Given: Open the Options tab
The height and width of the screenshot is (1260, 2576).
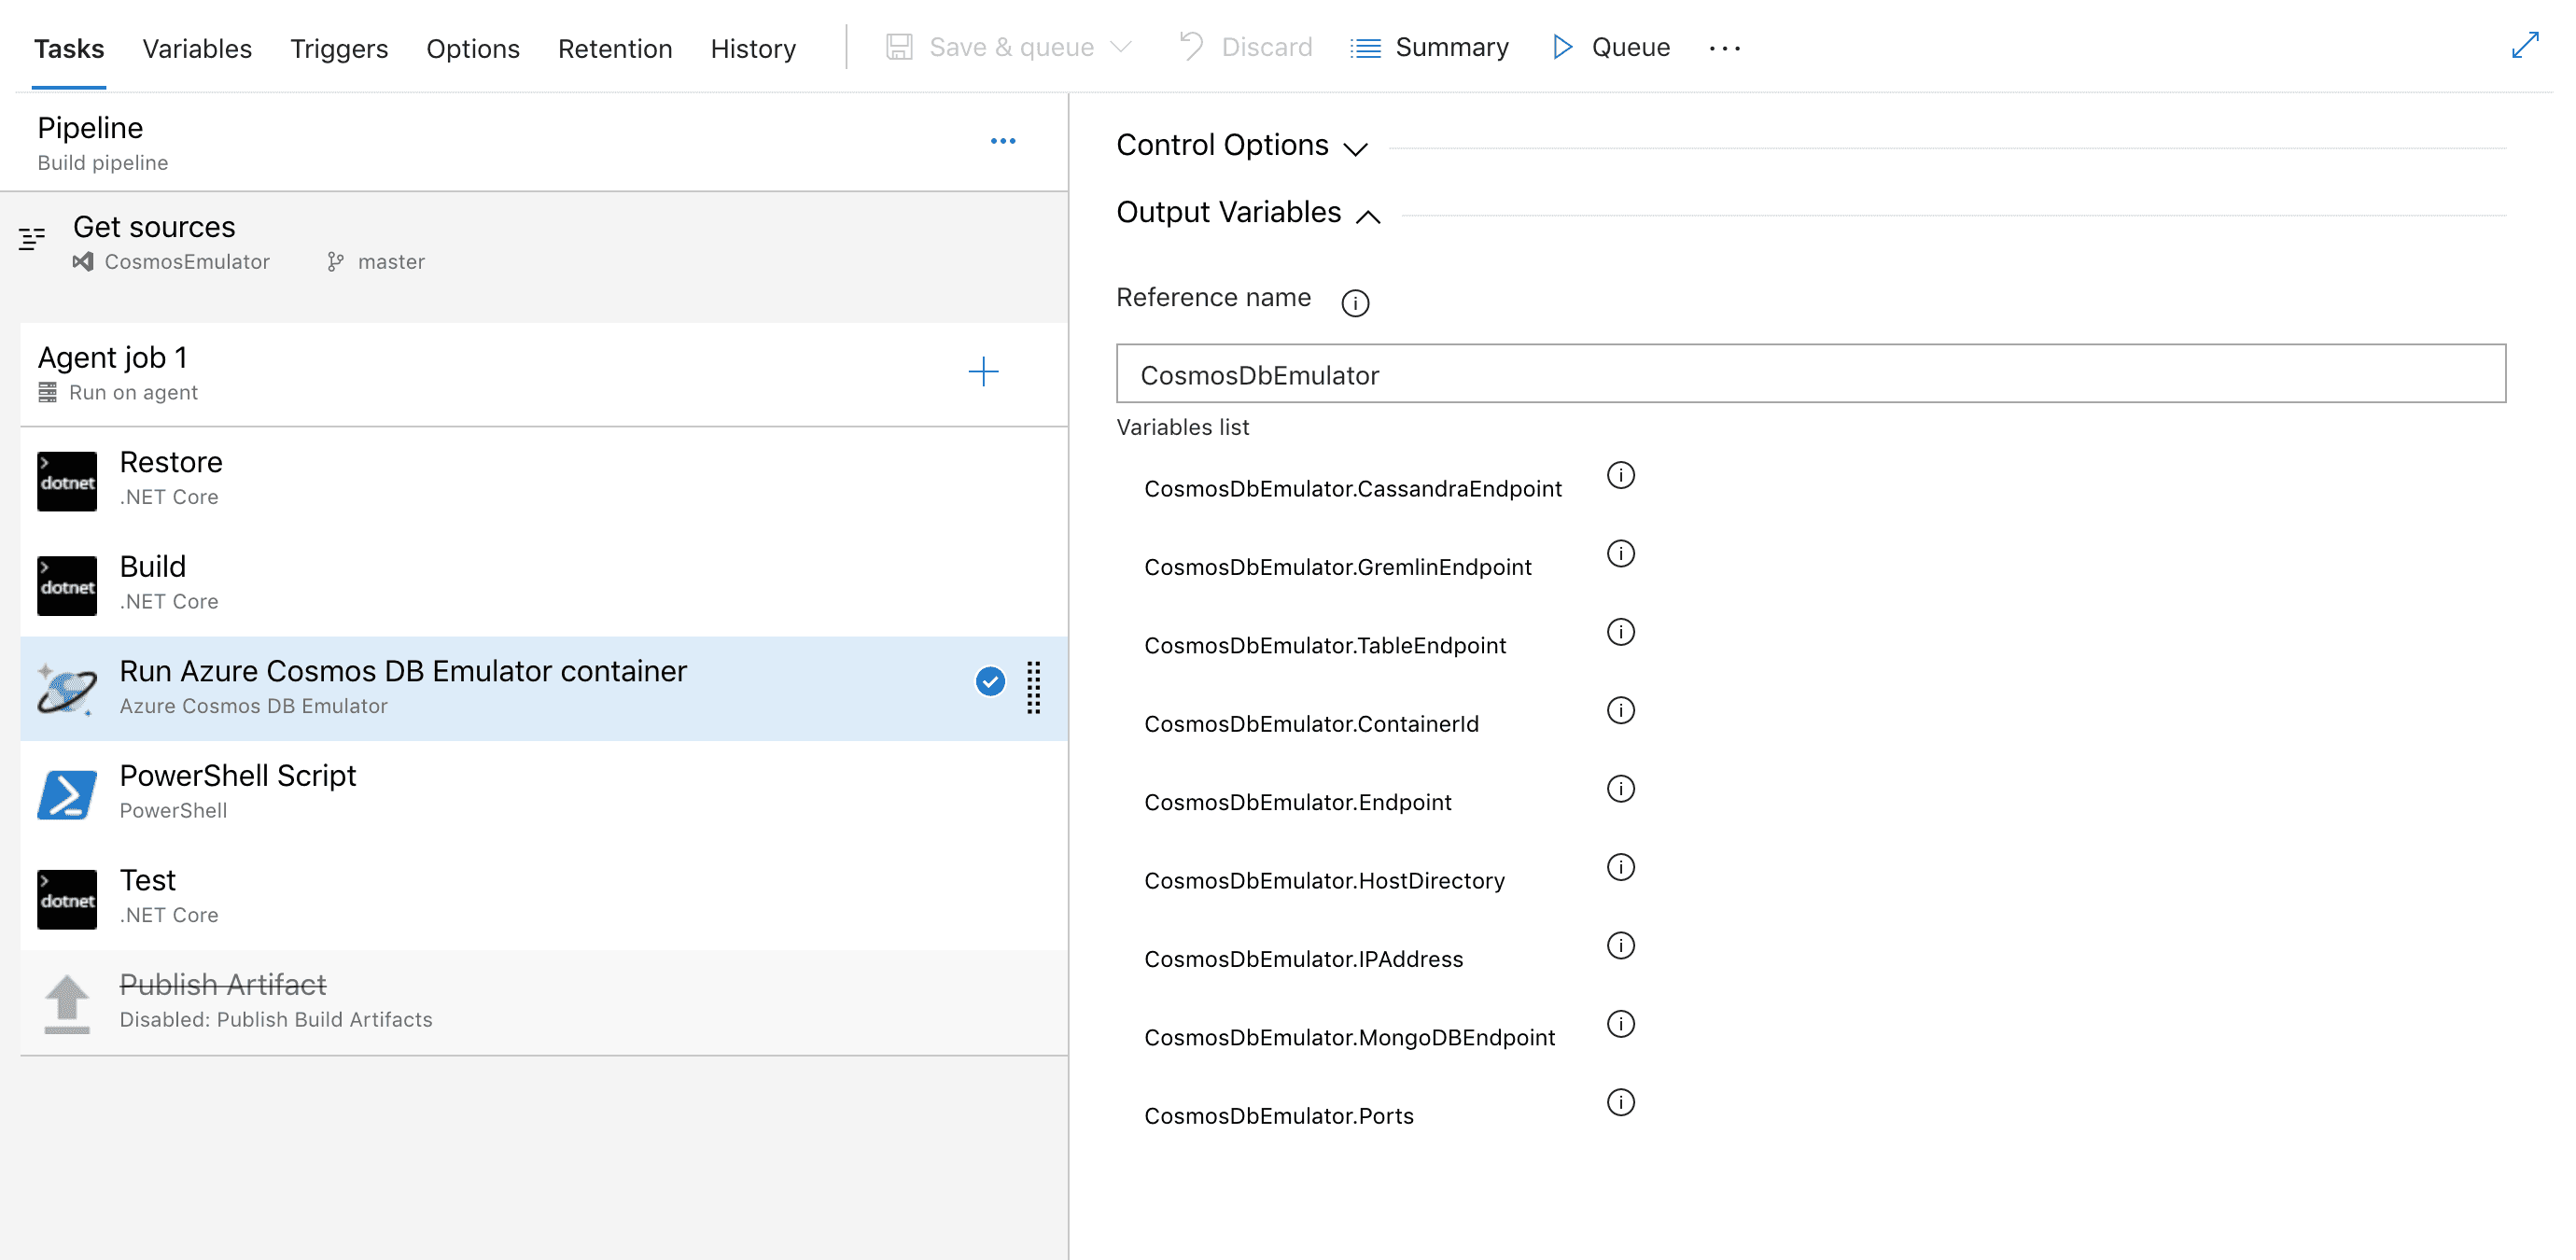Looking at the screenshot, I should pyautogui.click(x=473, y=48).
